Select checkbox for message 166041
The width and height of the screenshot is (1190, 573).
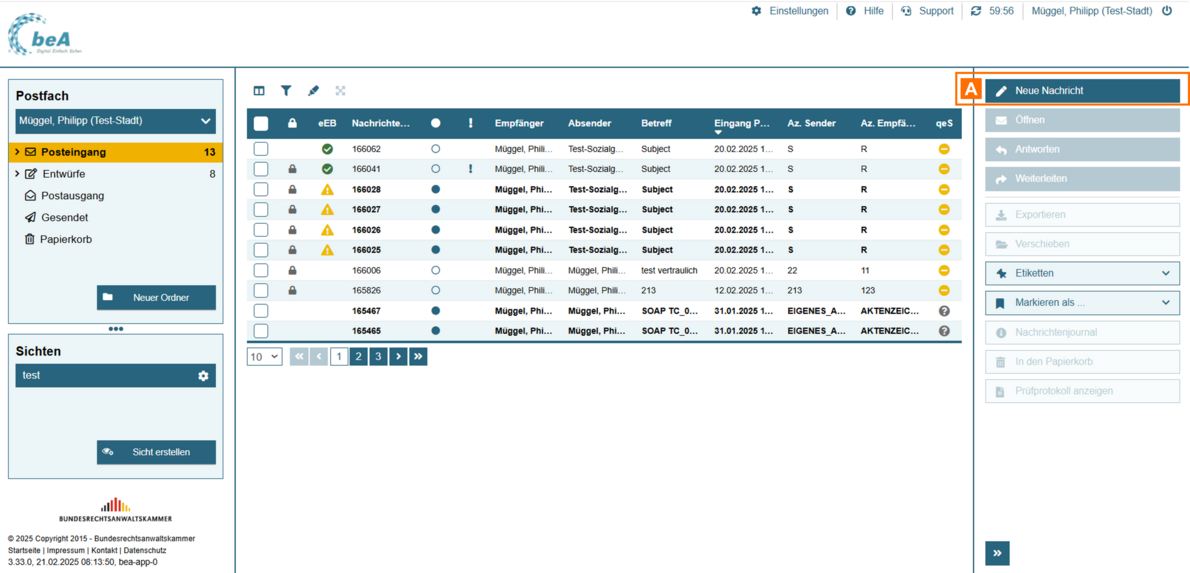(260, 169)
